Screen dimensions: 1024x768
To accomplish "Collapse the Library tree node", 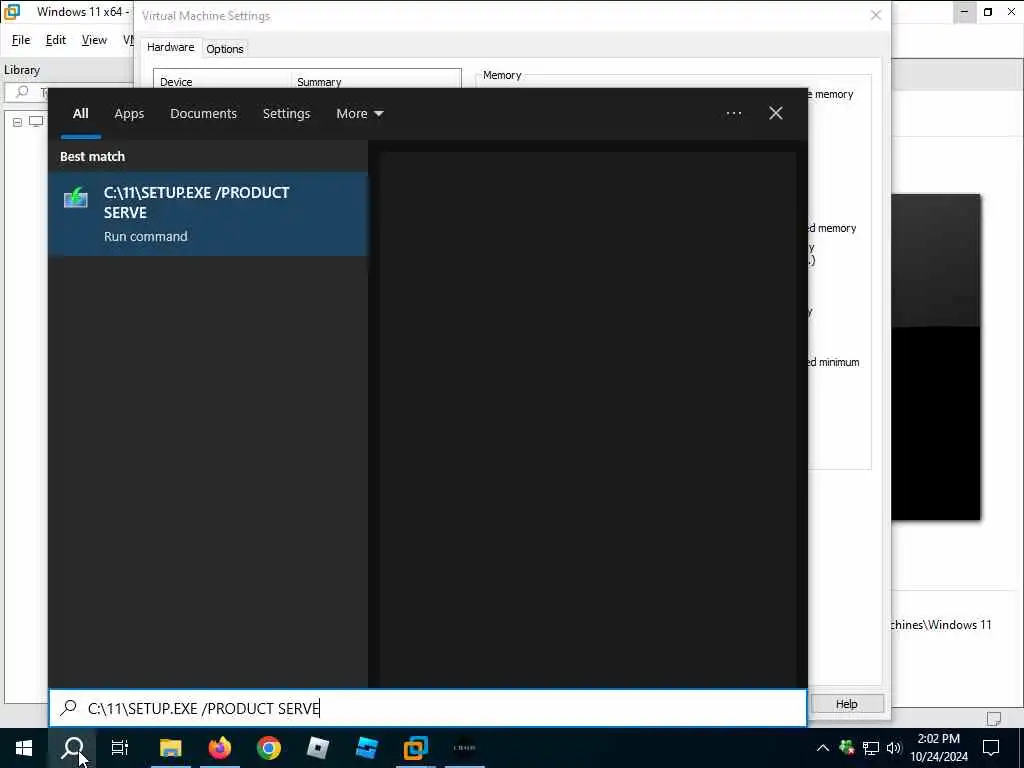I will pyautogui.click(x=18, y=122).
